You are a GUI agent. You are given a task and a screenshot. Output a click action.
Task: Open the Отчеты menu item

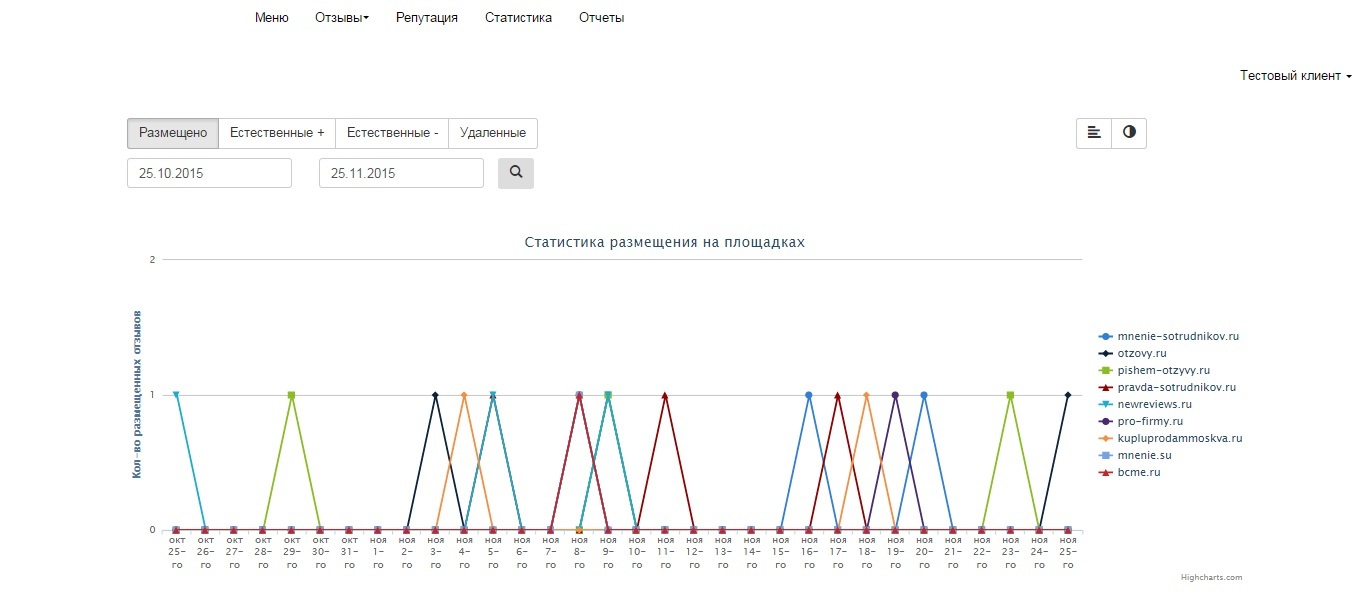pos(602,17)
